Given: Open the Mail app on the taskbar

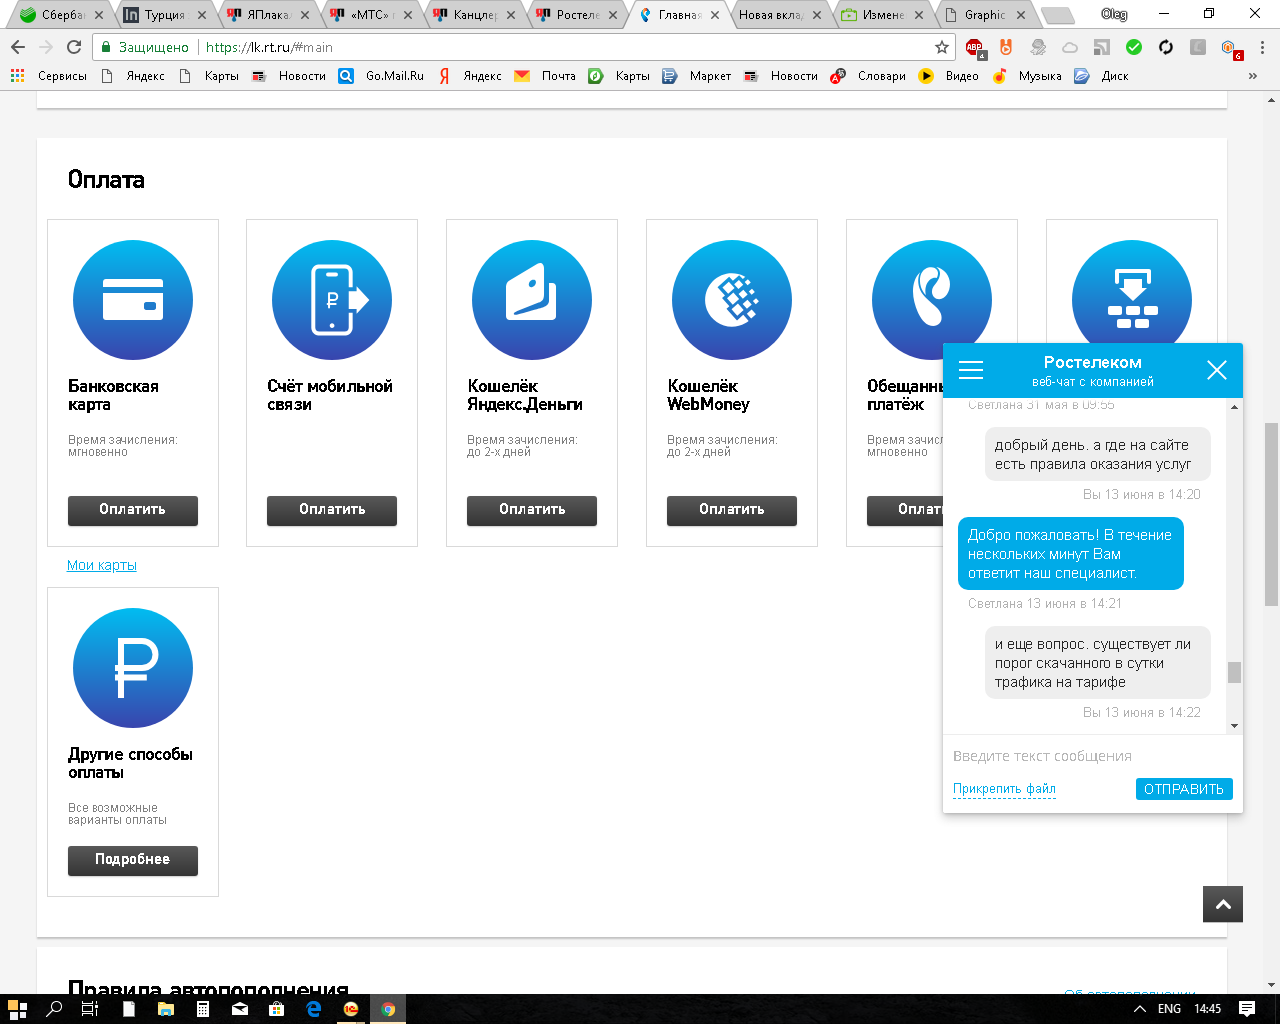Looking at the screenshot, I should tap(240, 1009).
